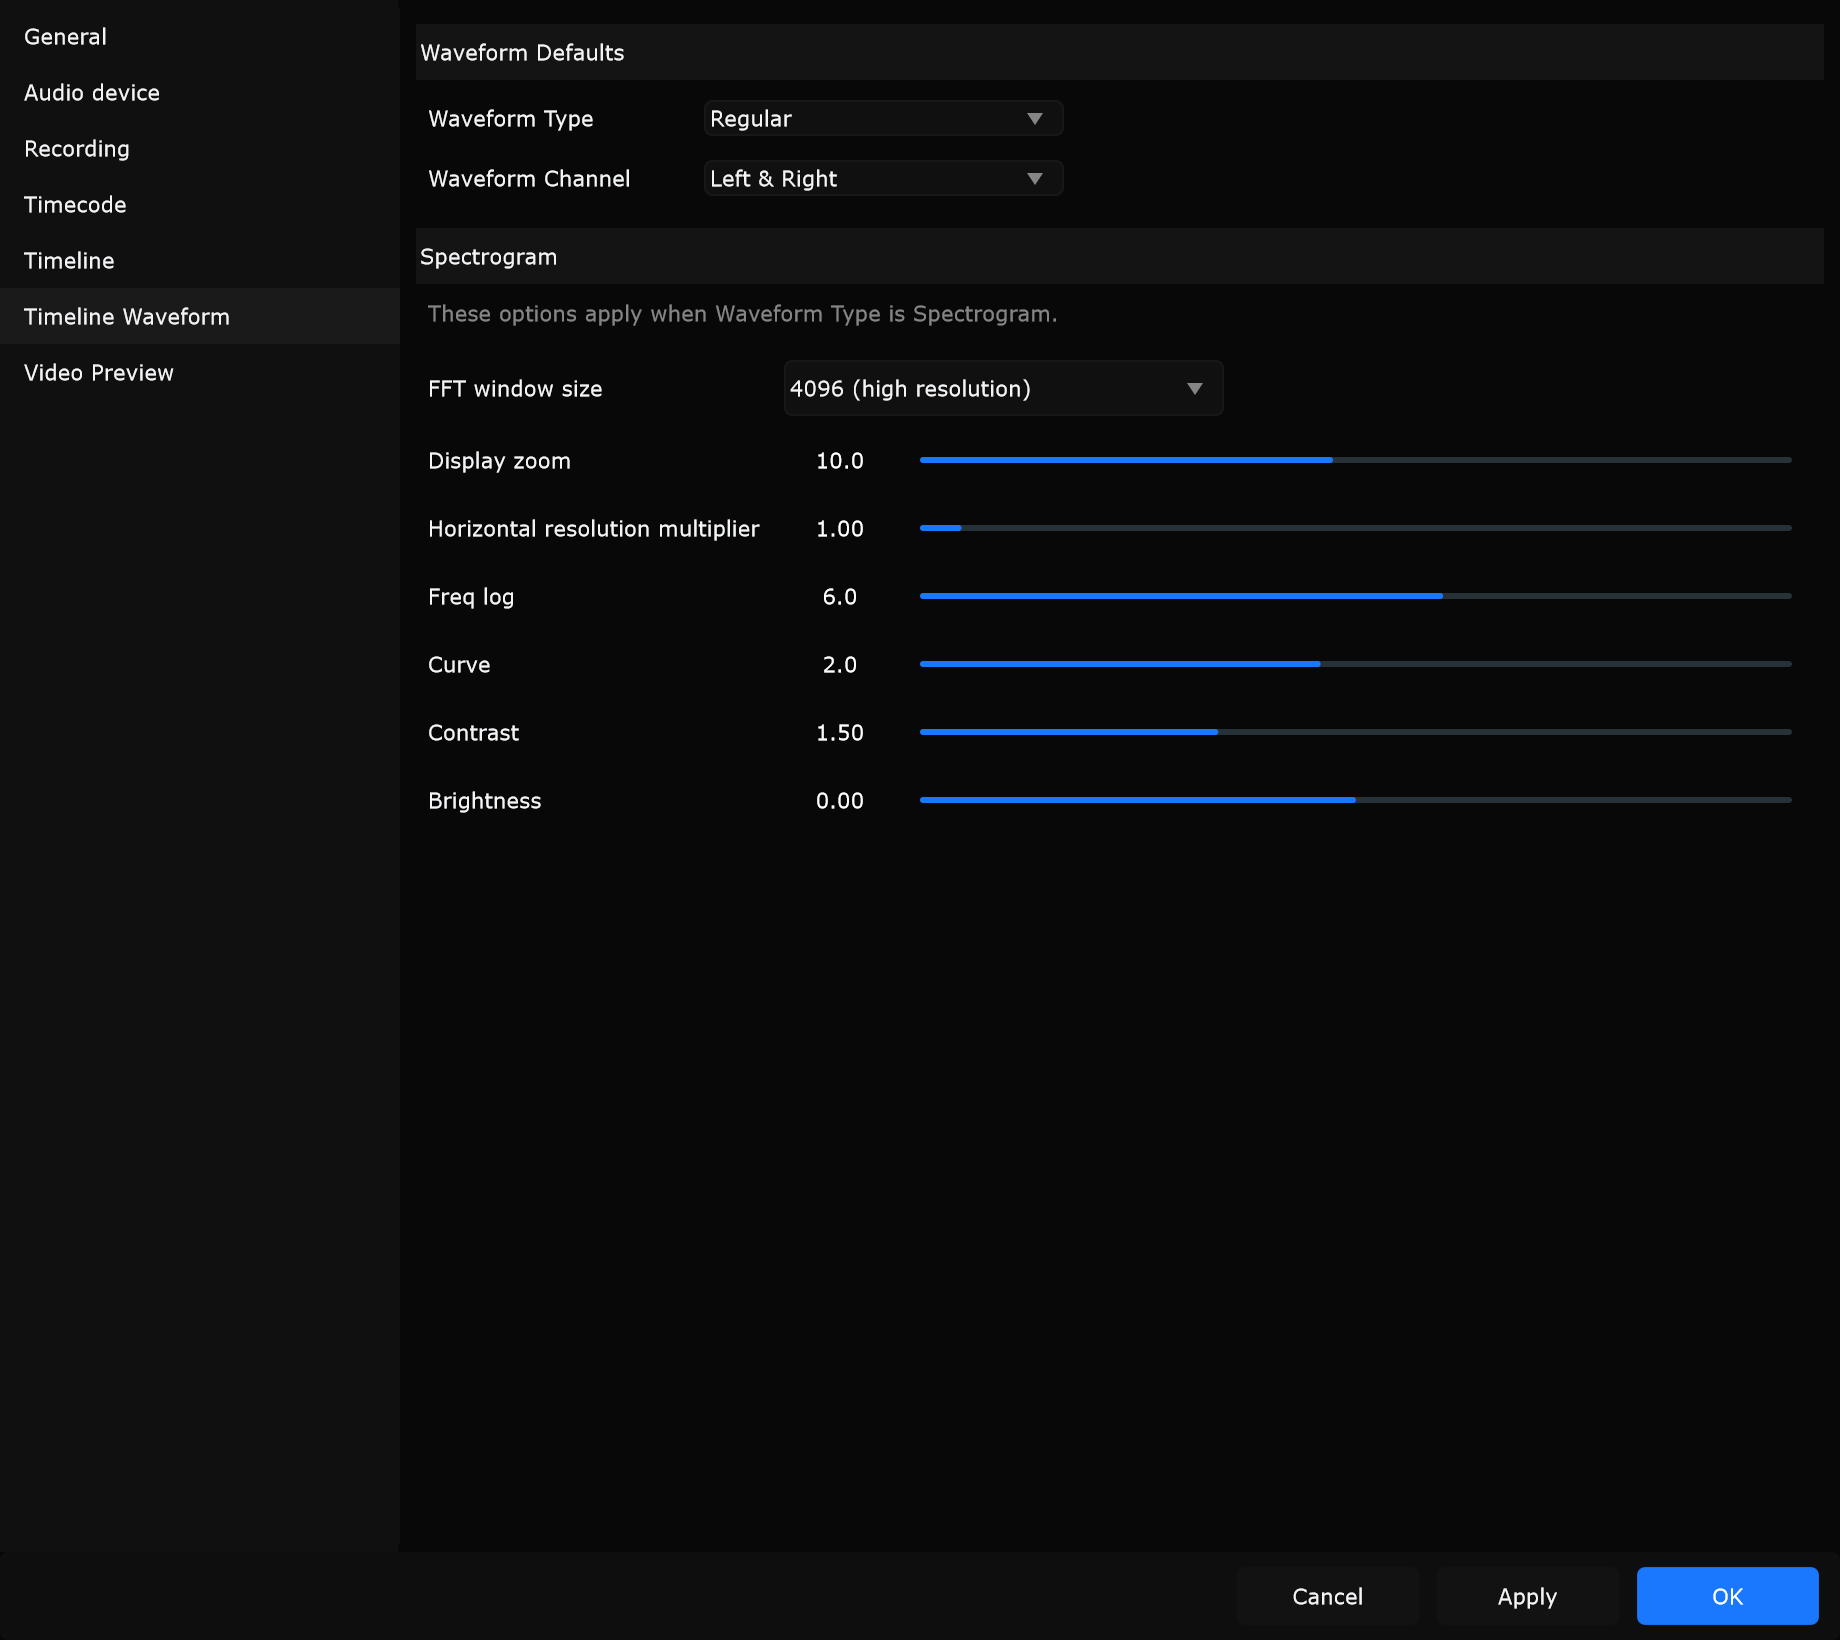Viewport: 1840px width, 1640px height.
Task: Click the Freq log label
Action: pos(470,597)
